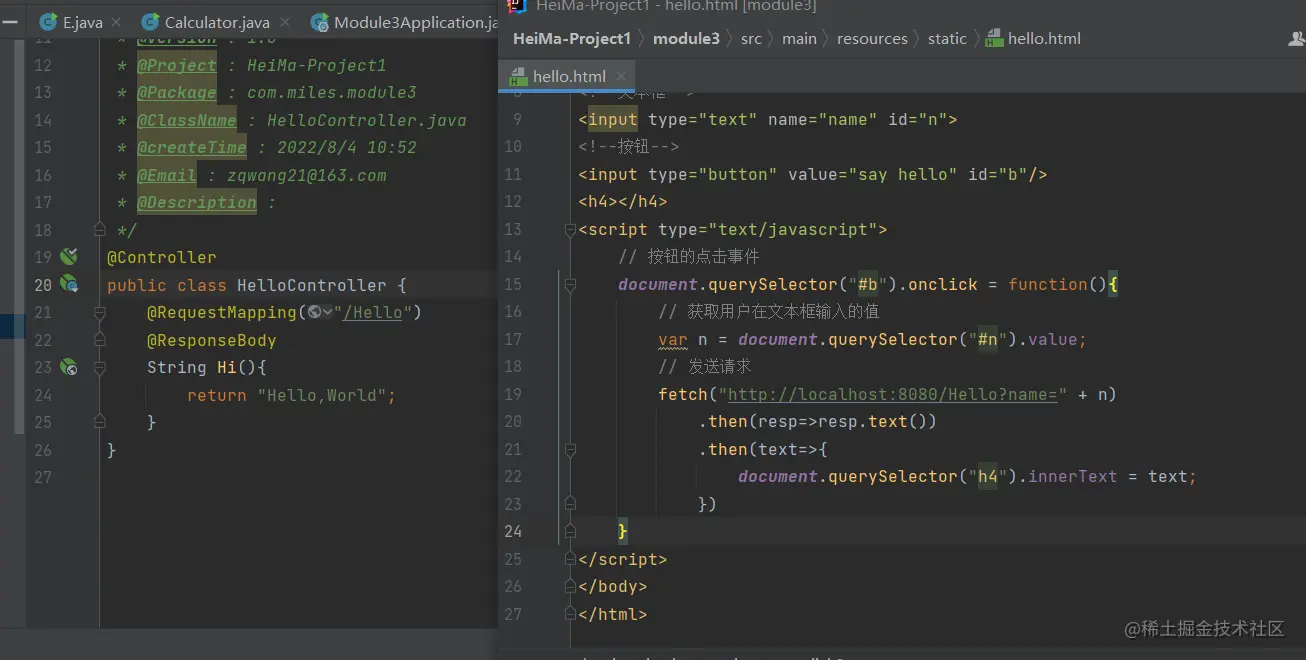This screenshot has height=660, width=1306.
Task: Click the <h4></h4> tag on line 12
Action: click(x=623, y=202)
